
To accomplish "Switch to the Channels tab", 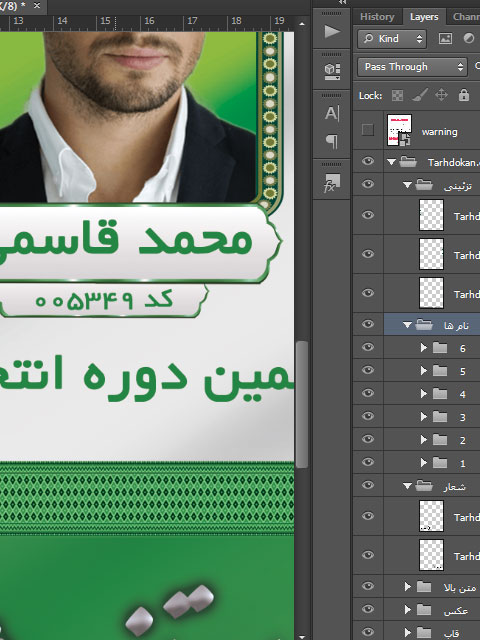I will (x=465, y=17).
